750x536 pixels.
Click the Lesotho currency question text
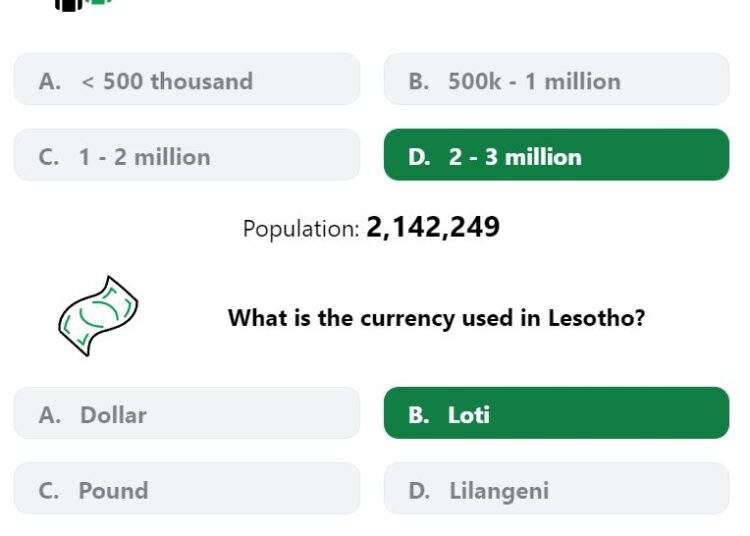(x=436, y=318)
